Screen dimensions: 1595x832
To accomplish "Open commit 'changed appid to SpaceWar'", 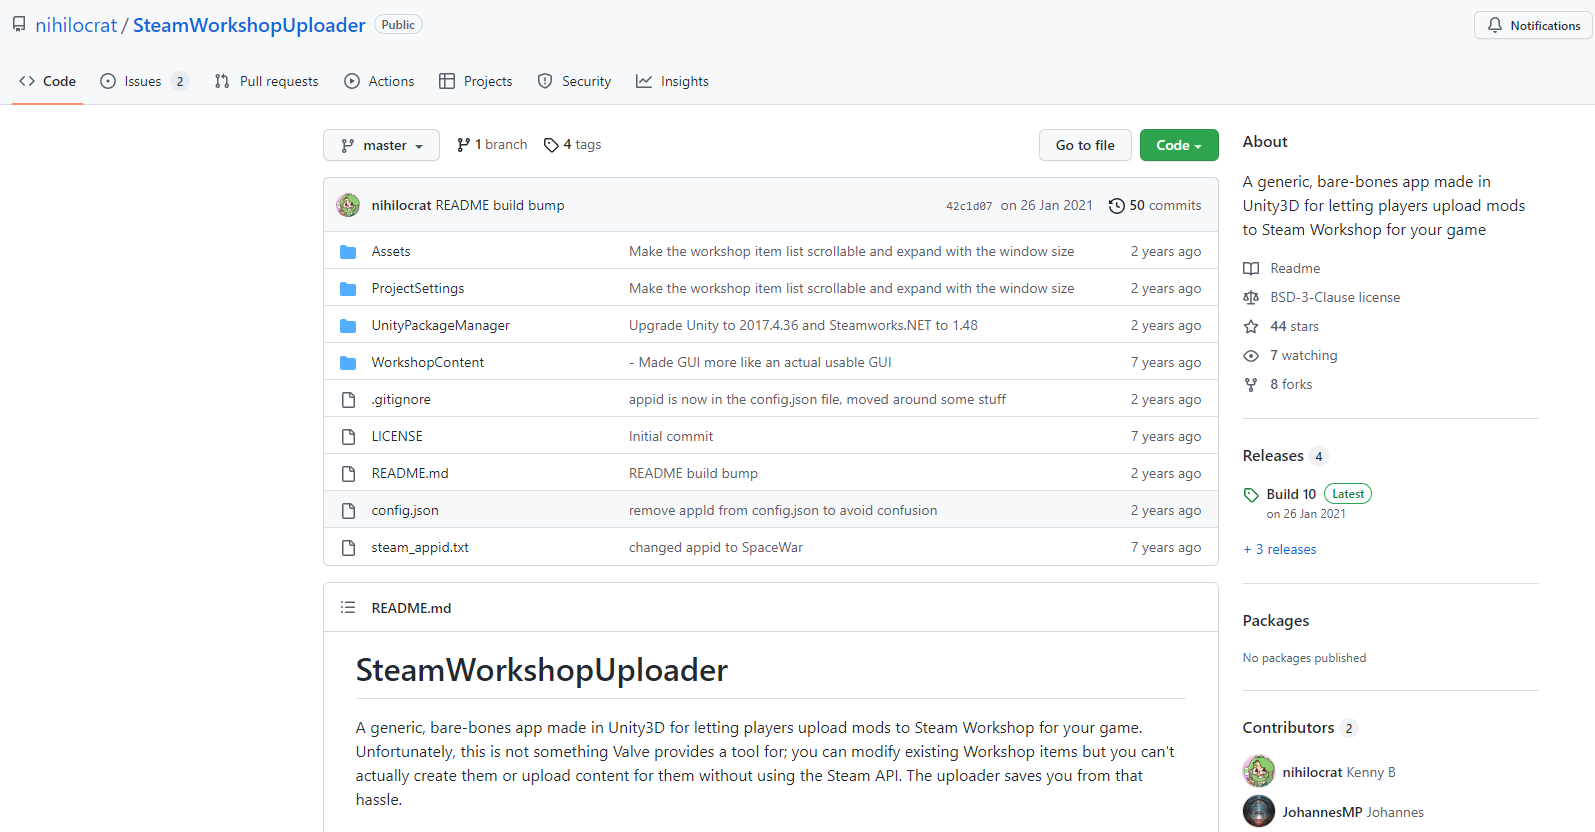I will coord(716,547).
